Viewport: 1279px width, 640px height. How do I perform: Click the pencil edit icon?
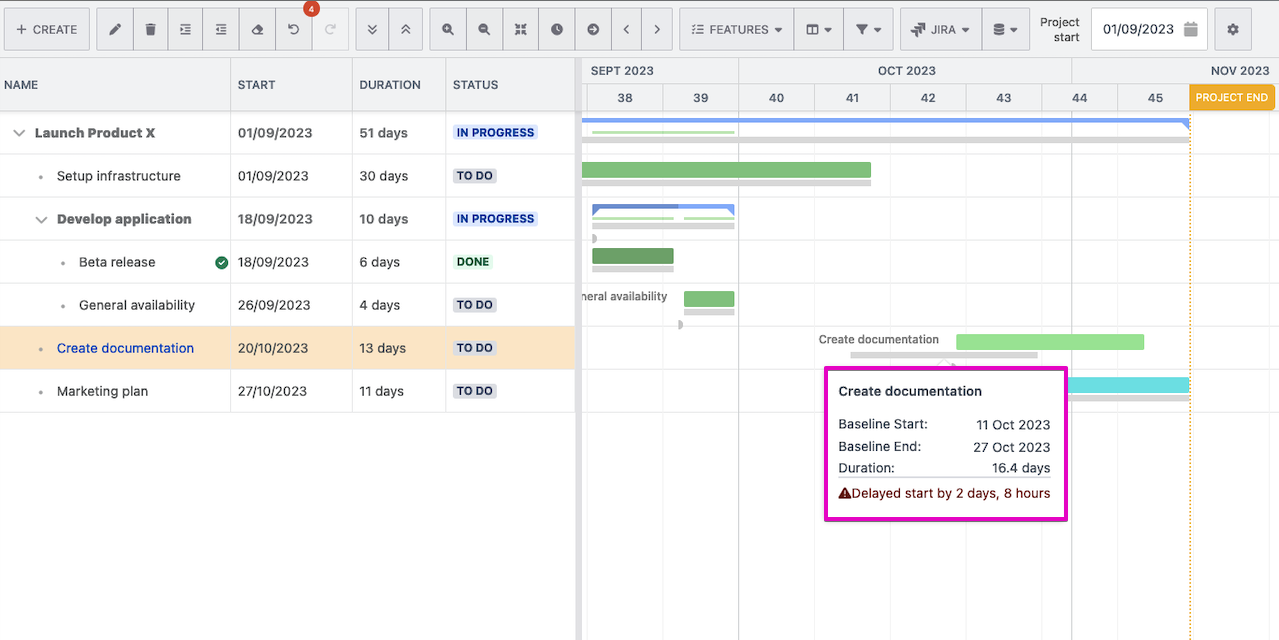tap(115, 30)
